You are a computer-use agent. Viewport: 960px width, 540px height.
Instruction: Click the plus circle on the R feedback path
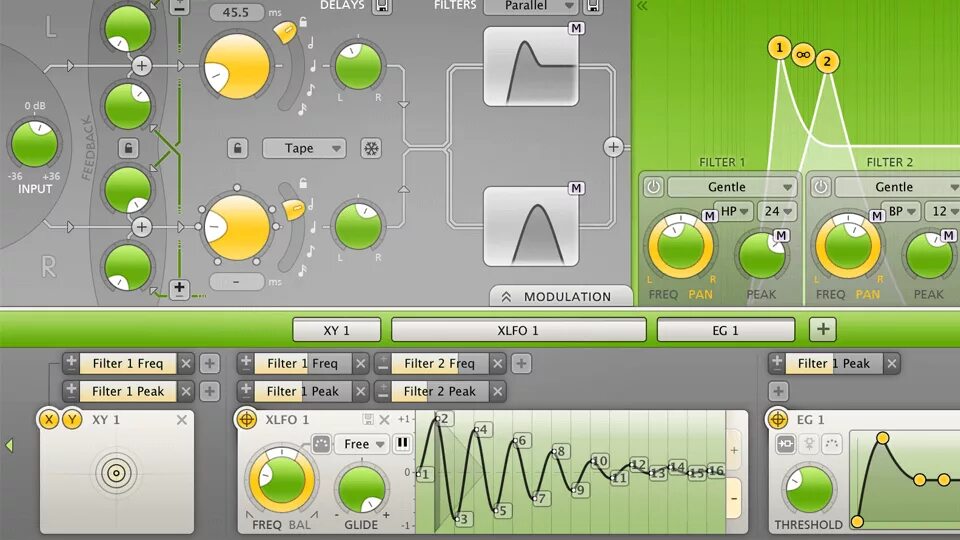tap(141, 227)
